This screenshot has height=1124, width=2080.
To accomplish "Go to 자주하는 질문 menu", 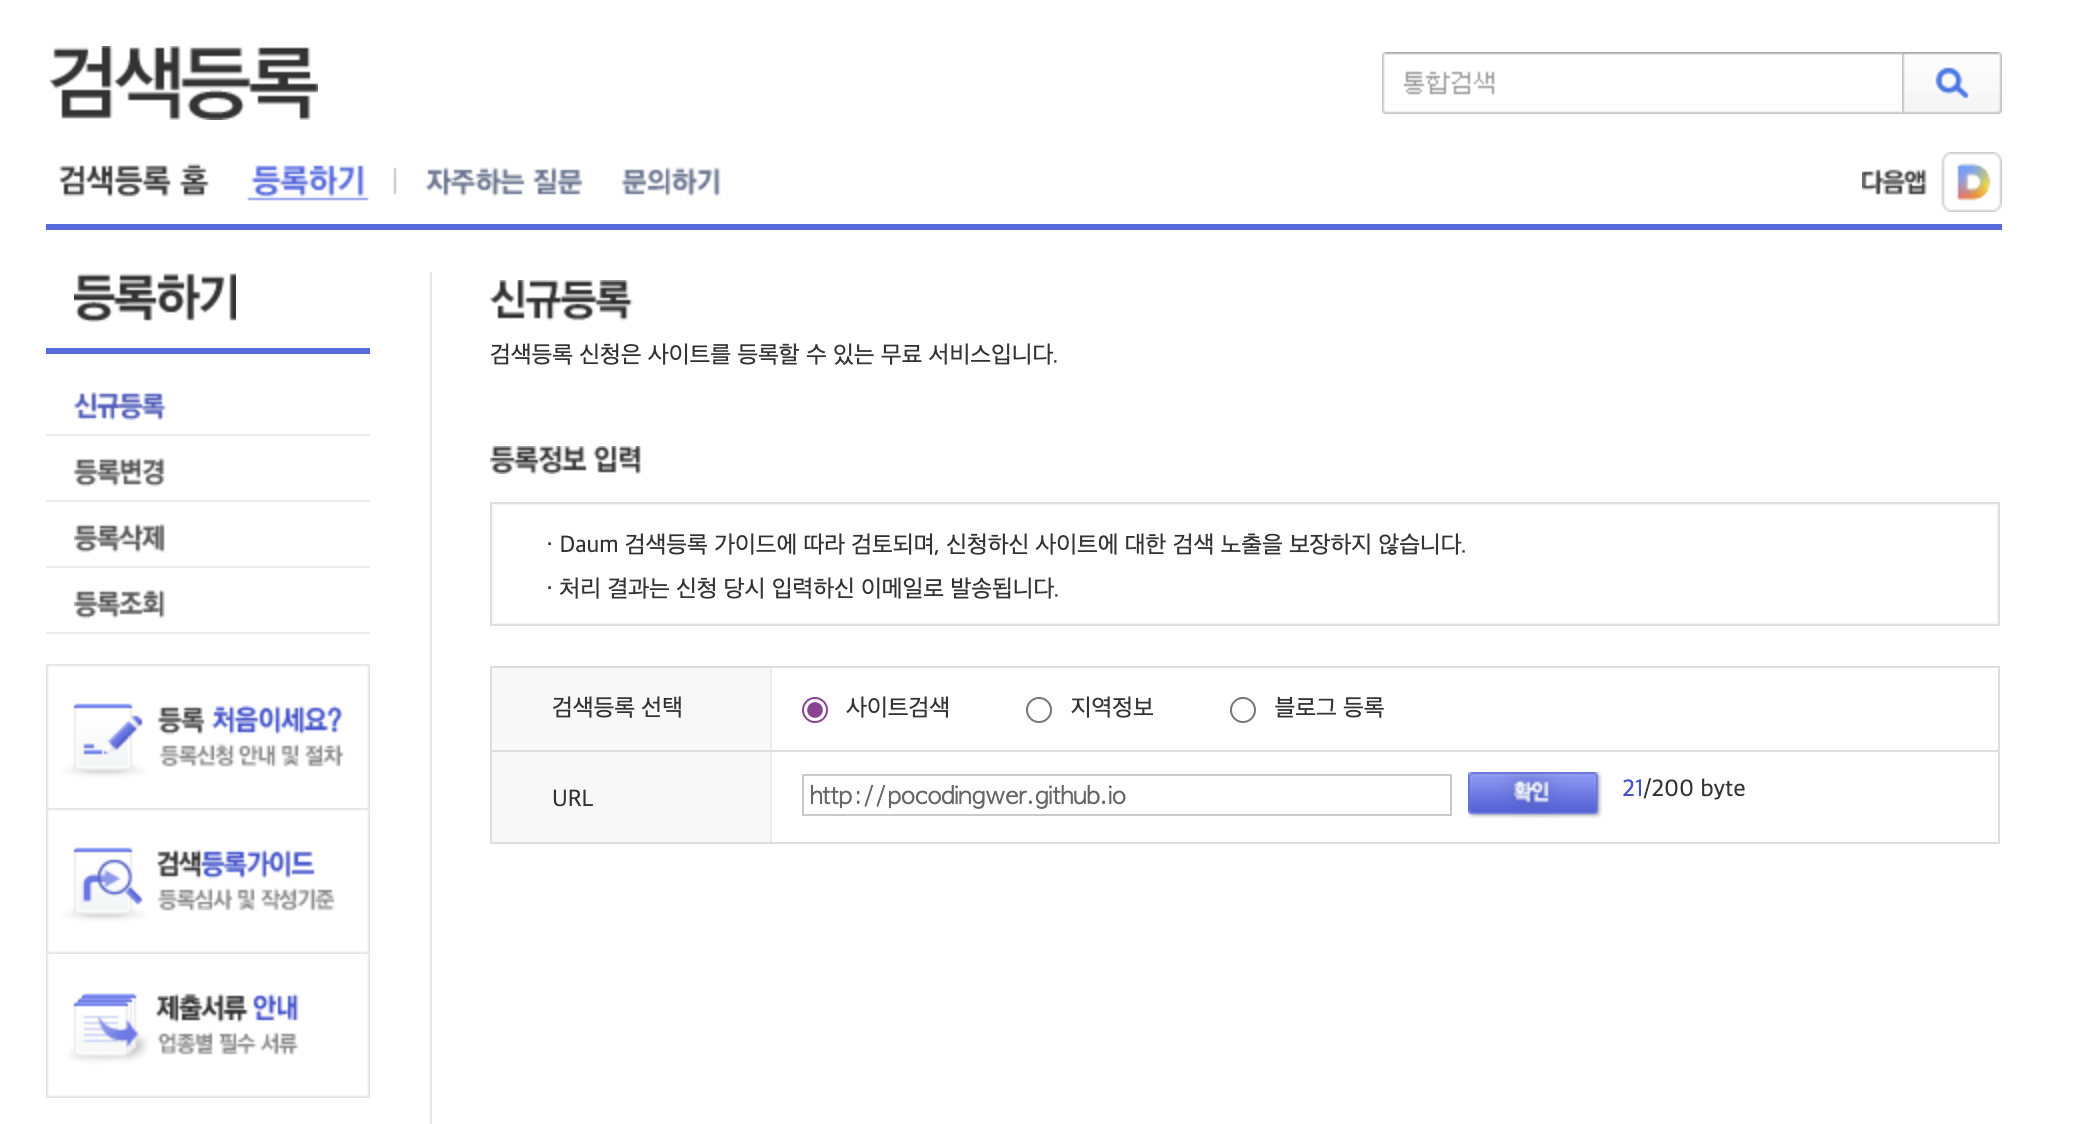I will click(503, 181).
